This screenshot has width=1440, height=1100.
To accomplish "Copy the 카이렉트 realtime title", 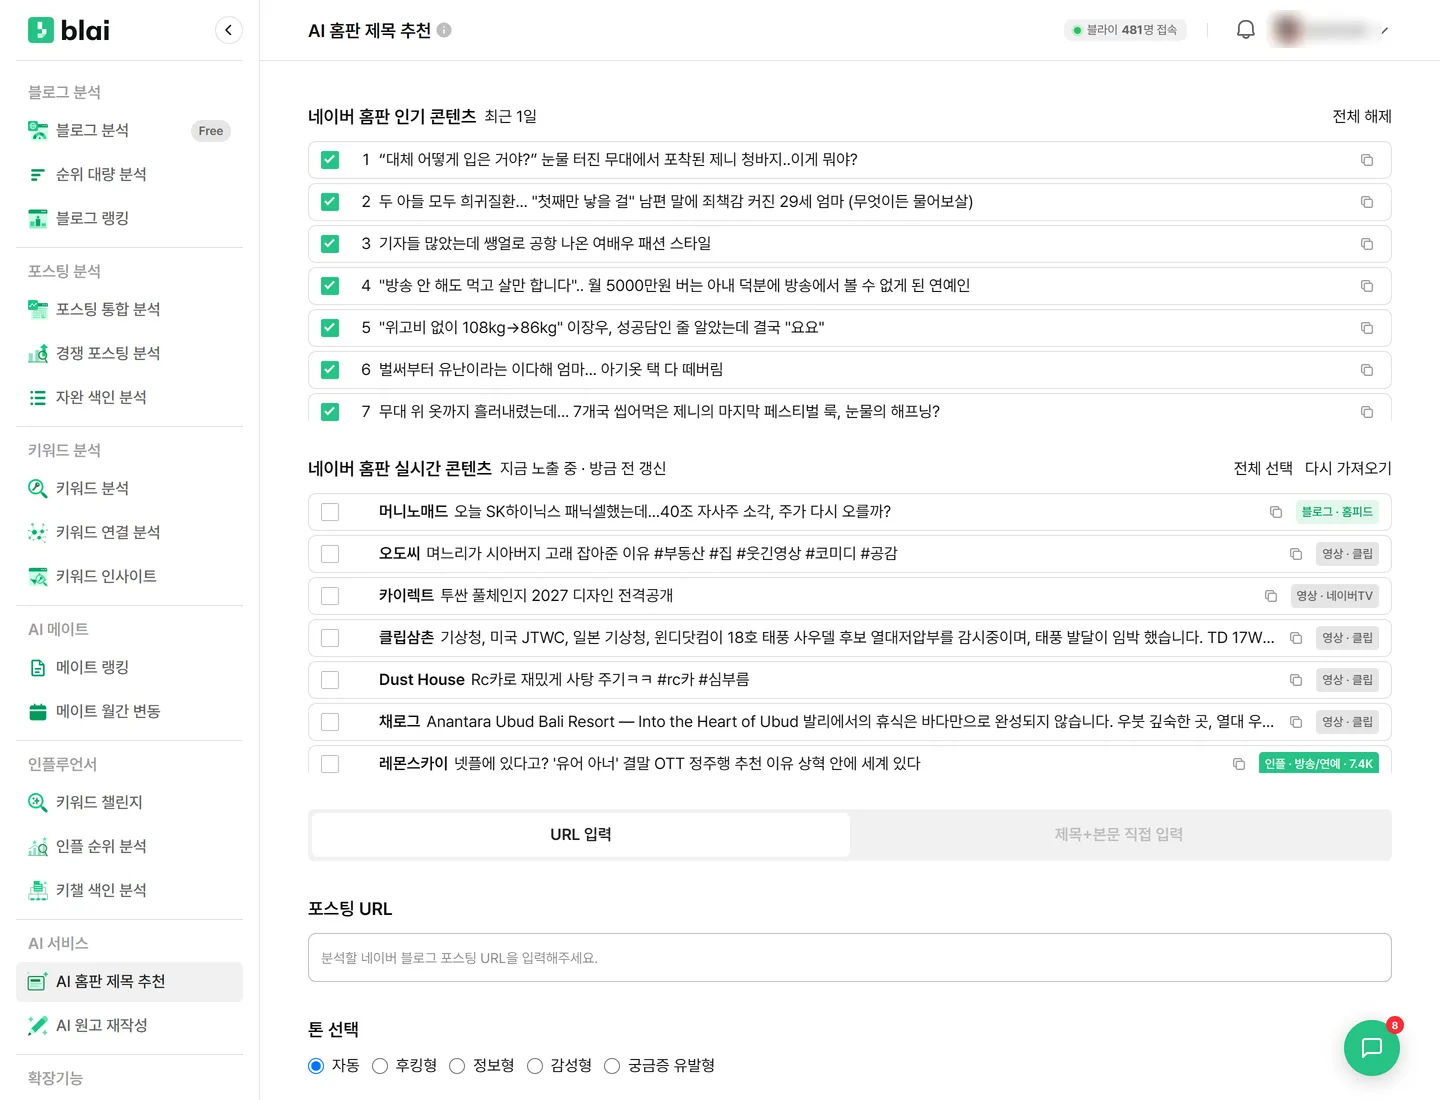I will tap(1271, 596).
